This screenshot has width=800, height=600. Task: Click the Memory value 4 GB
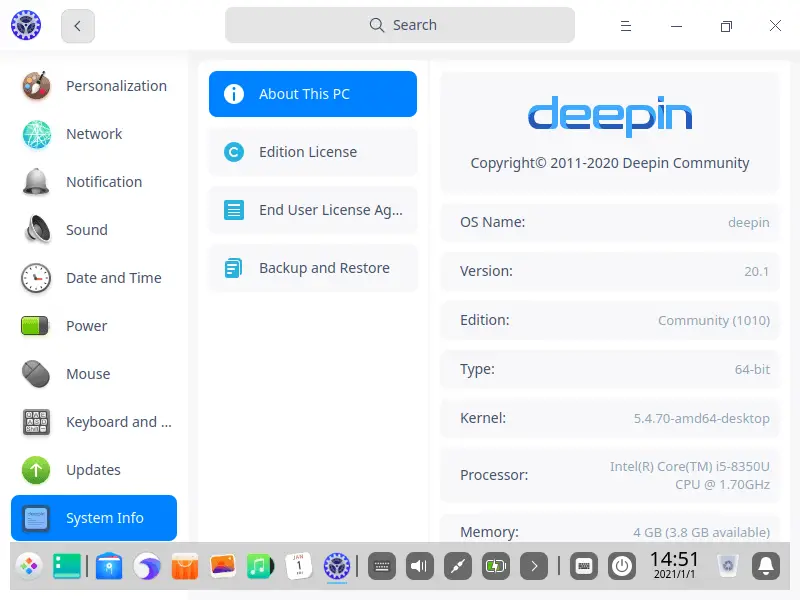[702, 532]
